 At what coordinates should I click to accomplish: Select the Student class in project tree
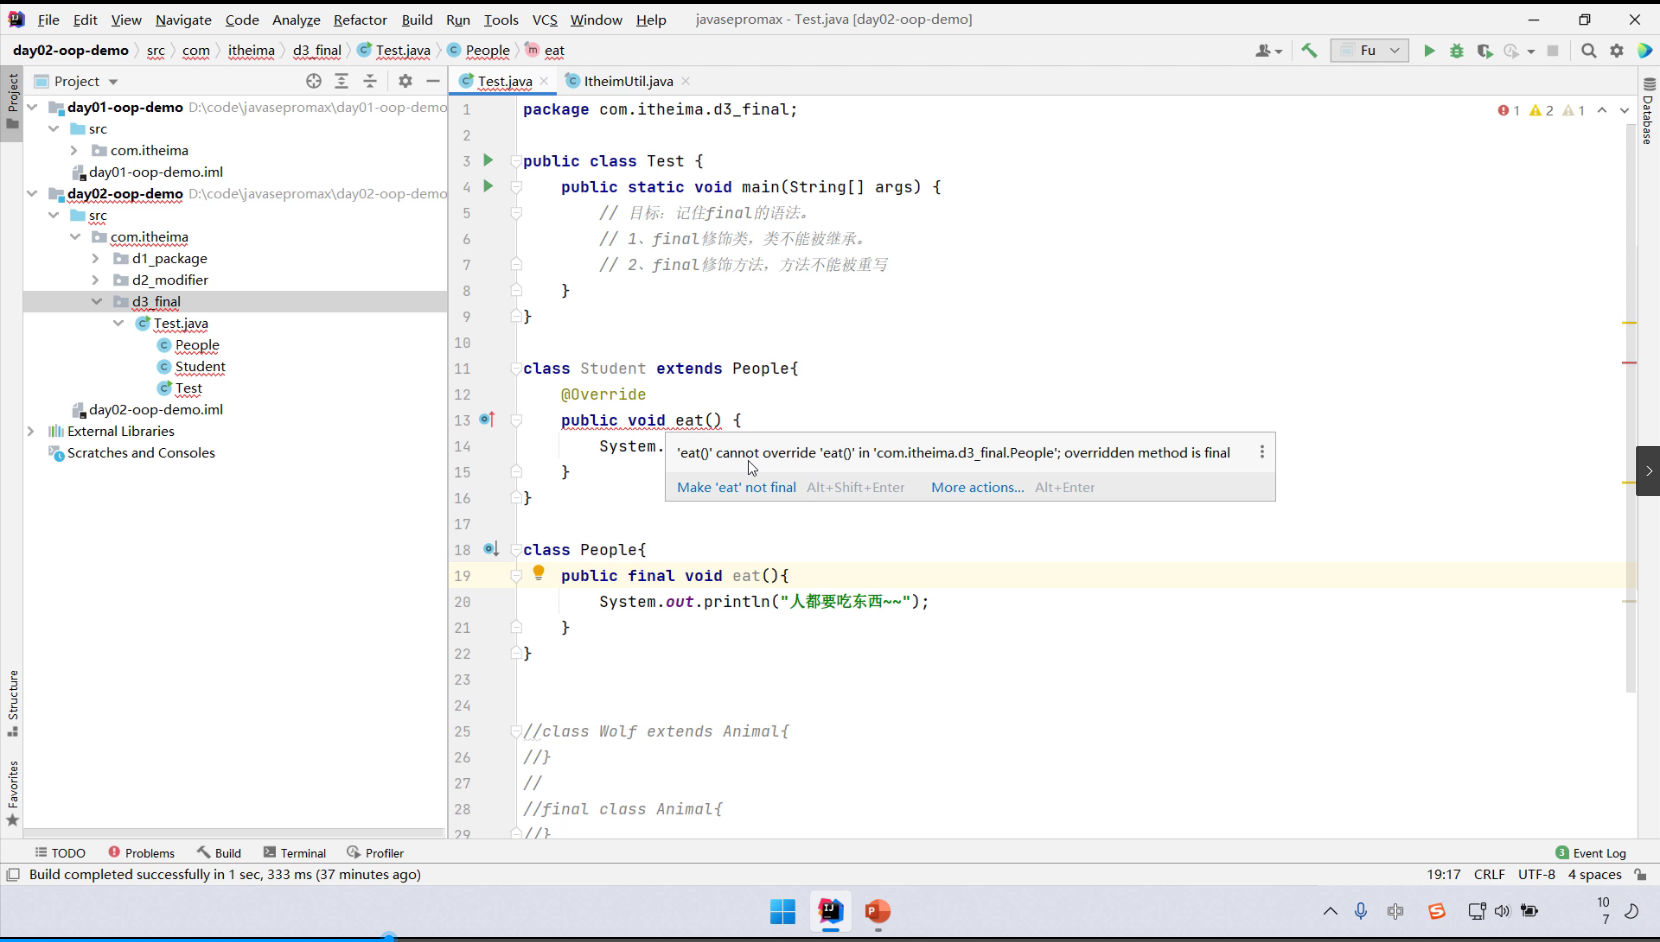200,367
